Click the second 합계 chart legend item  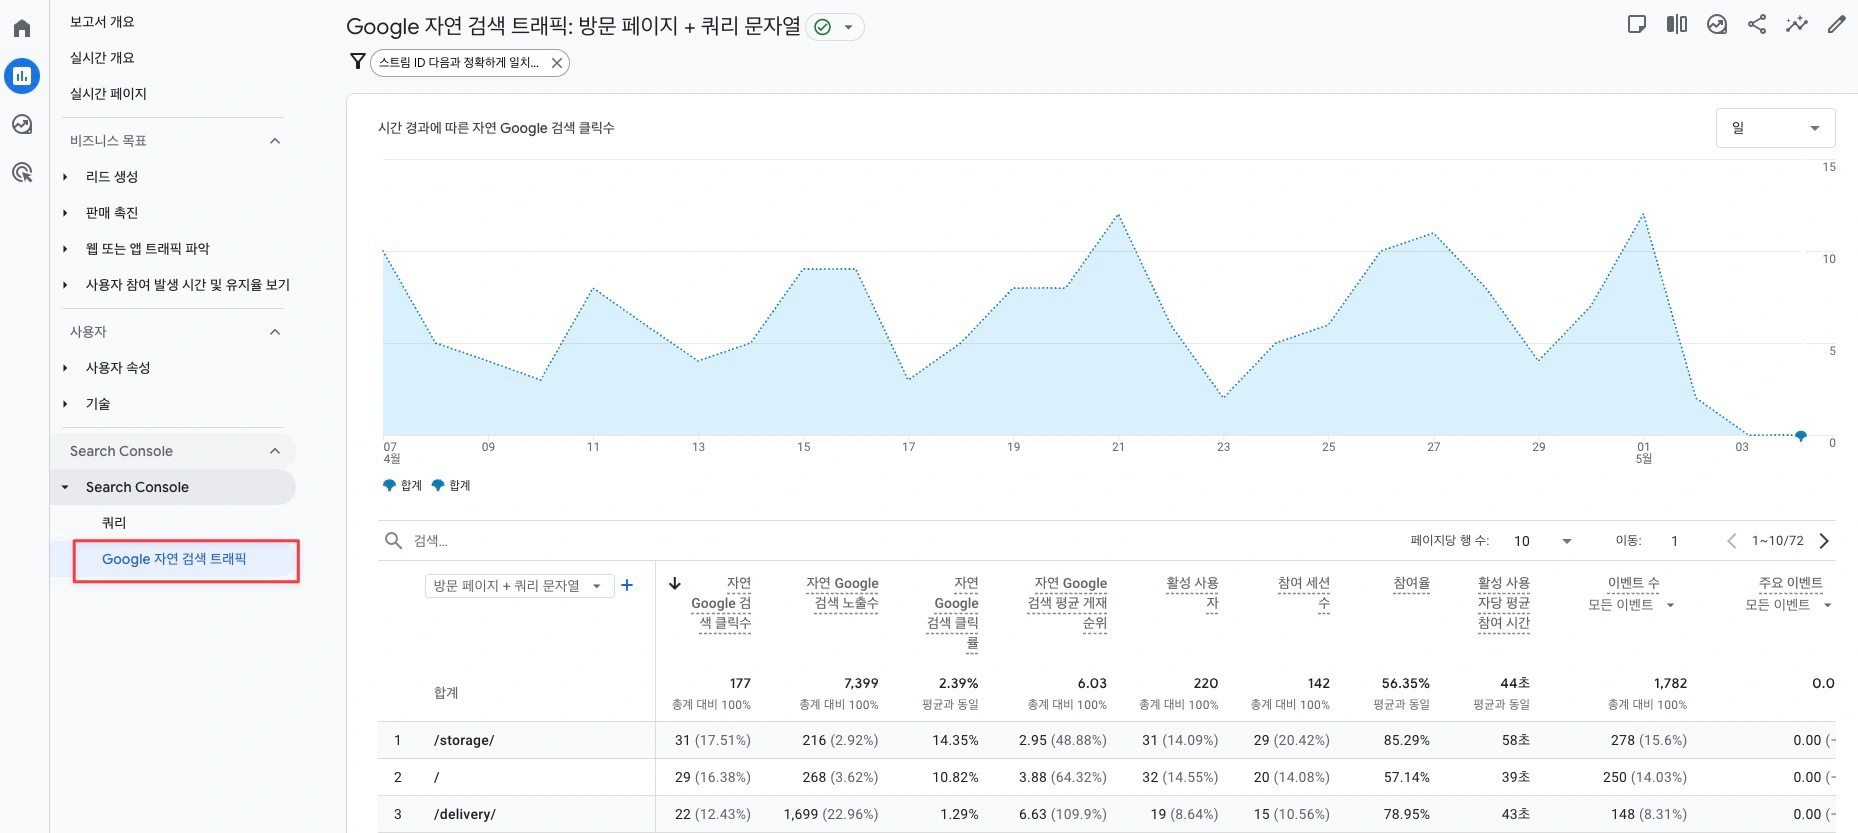451,486
